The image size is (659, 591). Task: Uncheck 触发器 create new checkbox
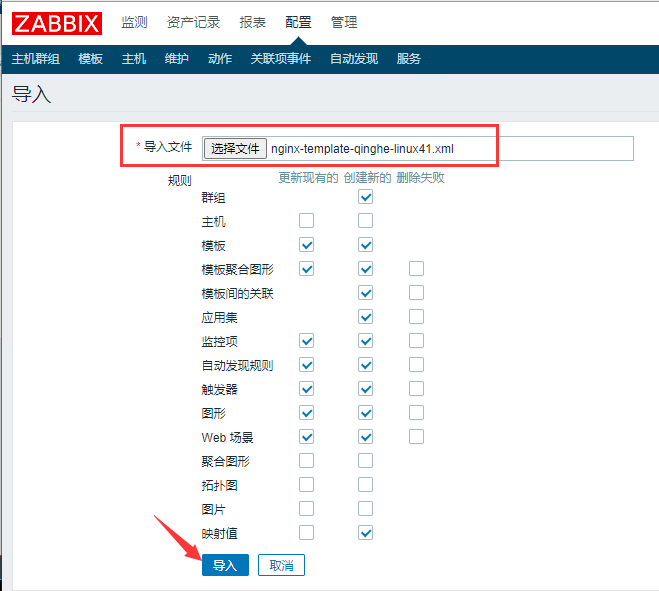(365, 389)
